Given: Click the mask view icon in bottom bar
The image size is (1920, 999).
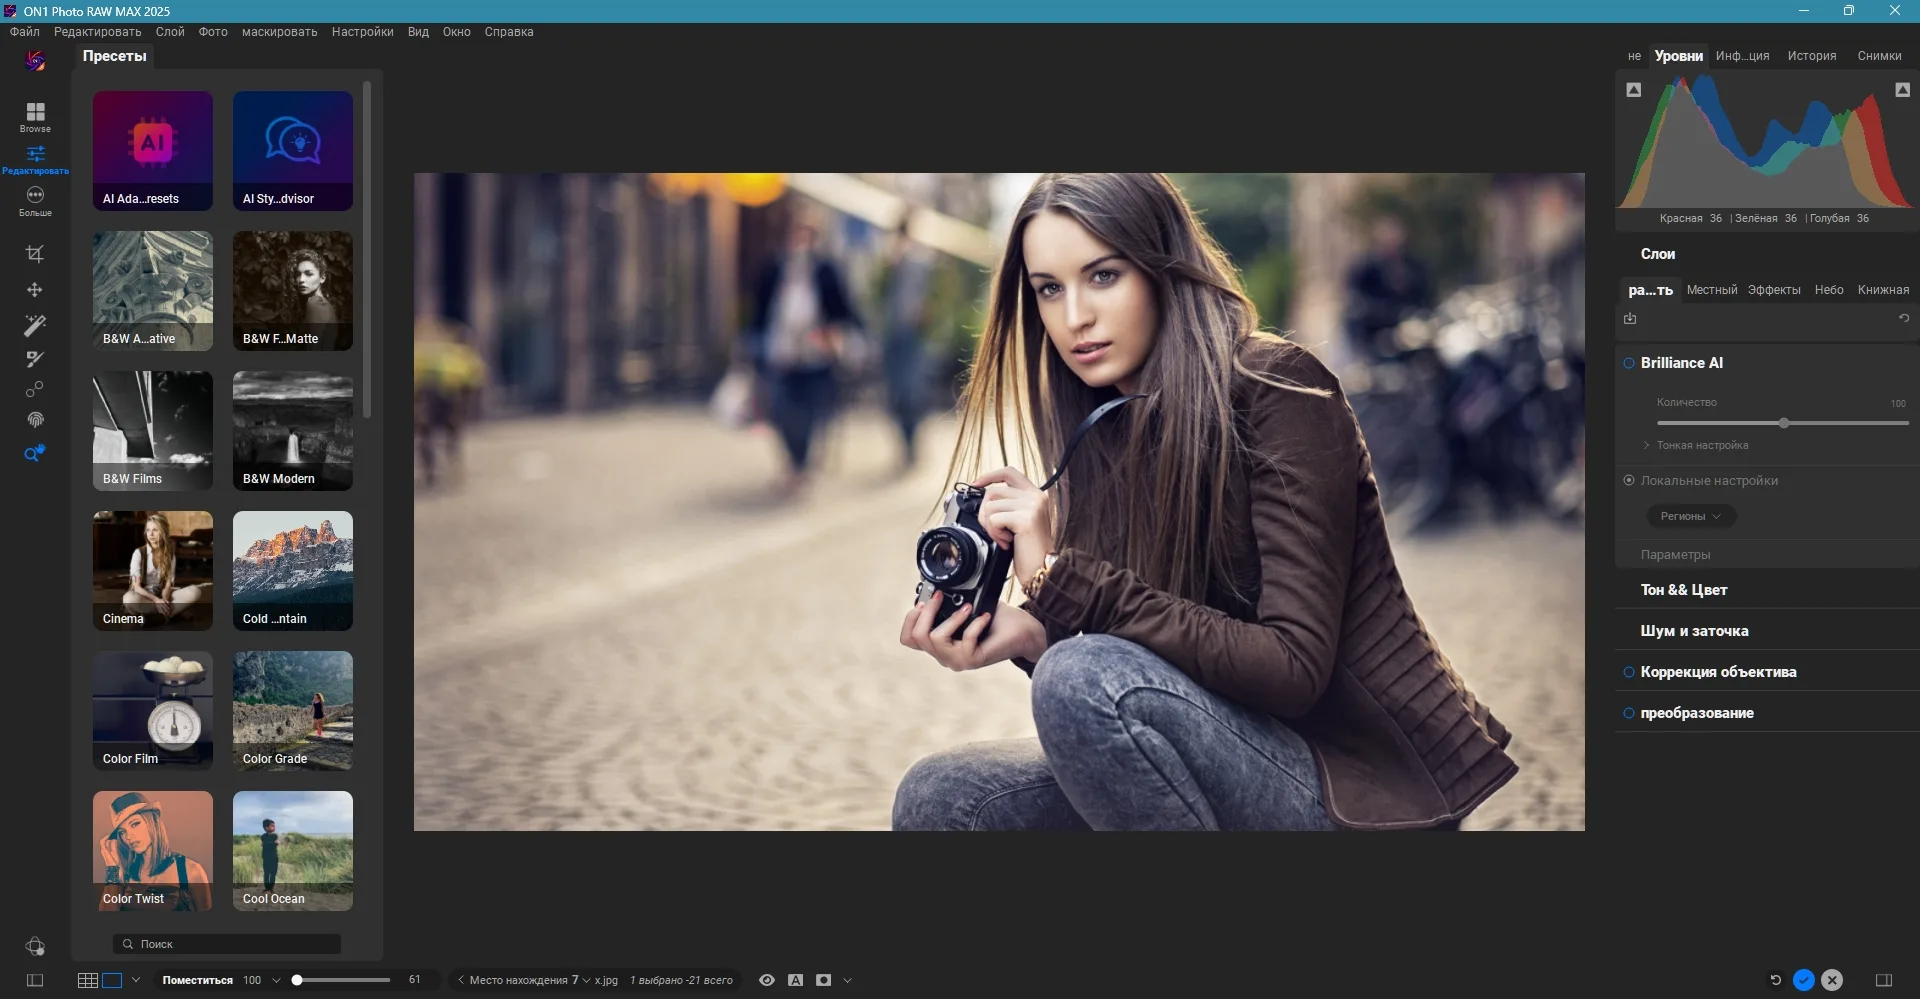Looking at the screenshot, I should tap(824, 980).
